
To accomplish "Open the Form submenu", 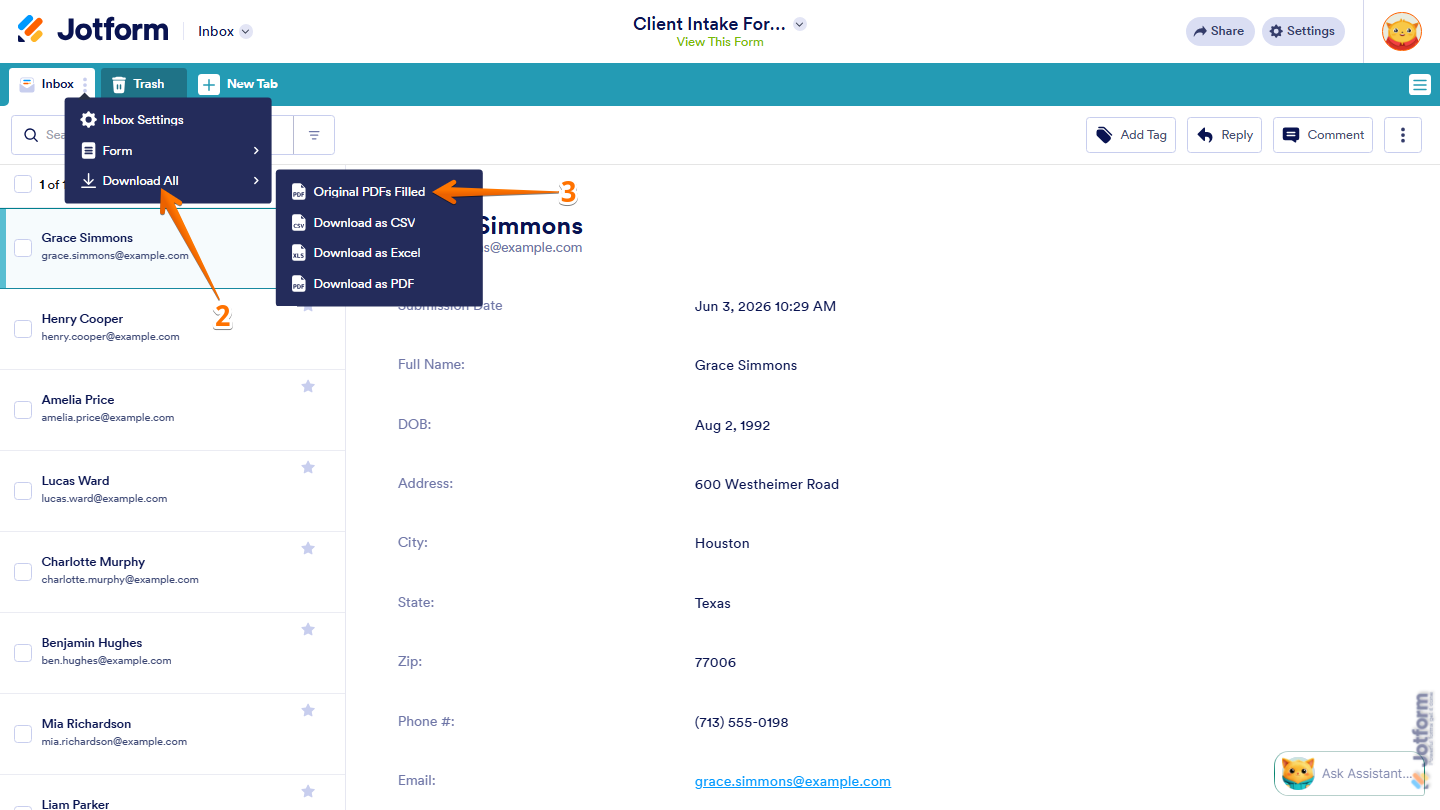I will click(168, 151).
